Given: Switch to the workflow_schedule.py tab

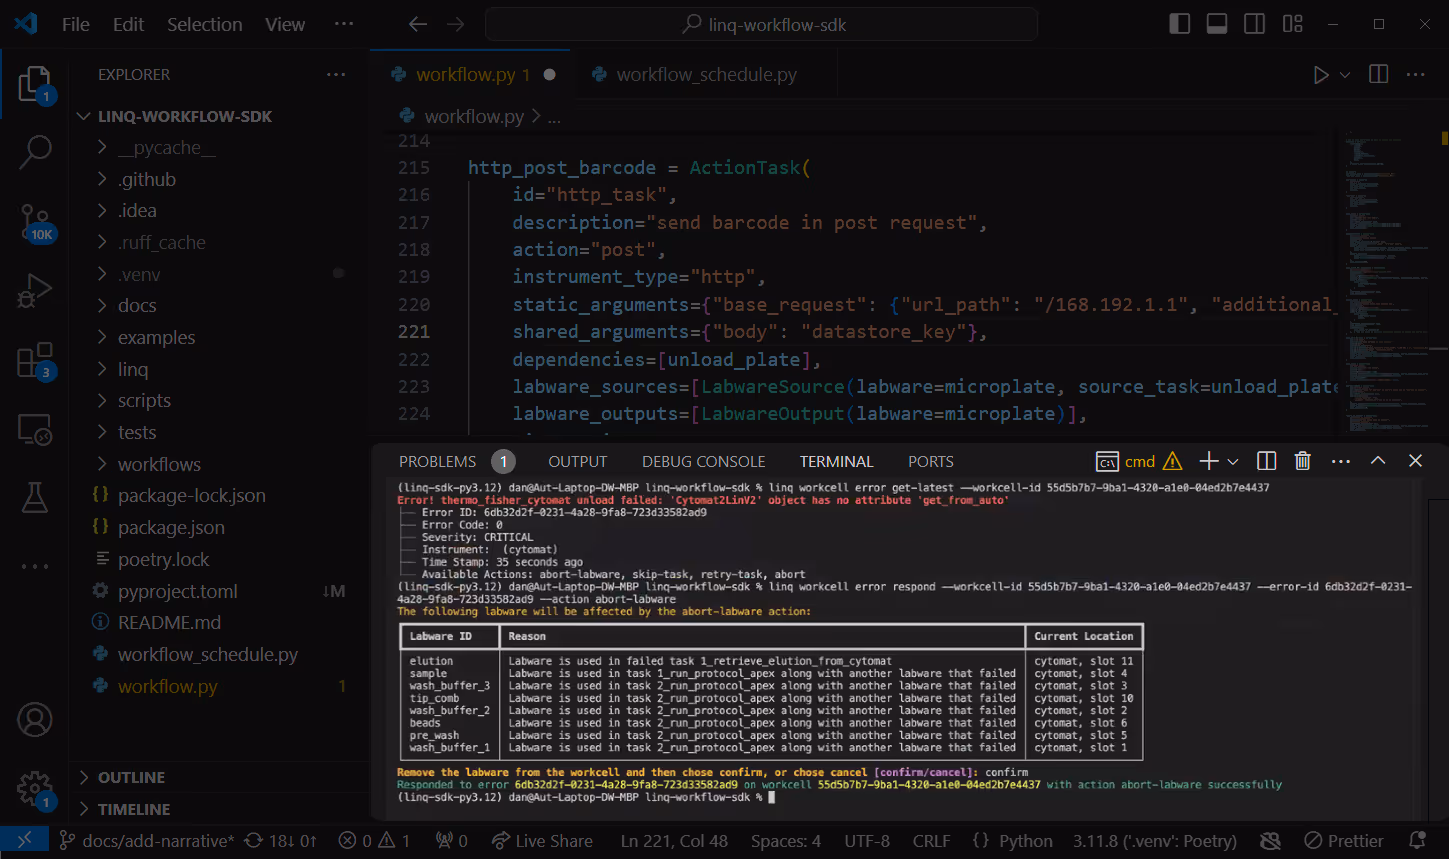Looking at the screenshot, I should (706, 73).
